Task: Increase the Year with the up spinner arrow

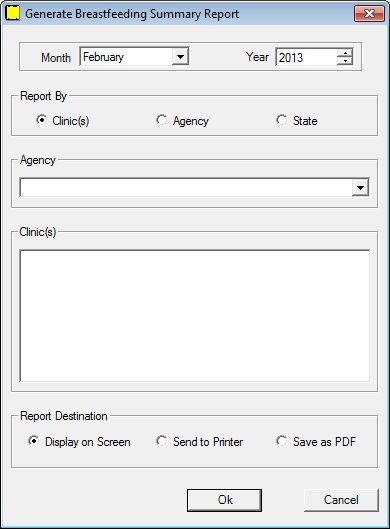Action: pos(345,52)
